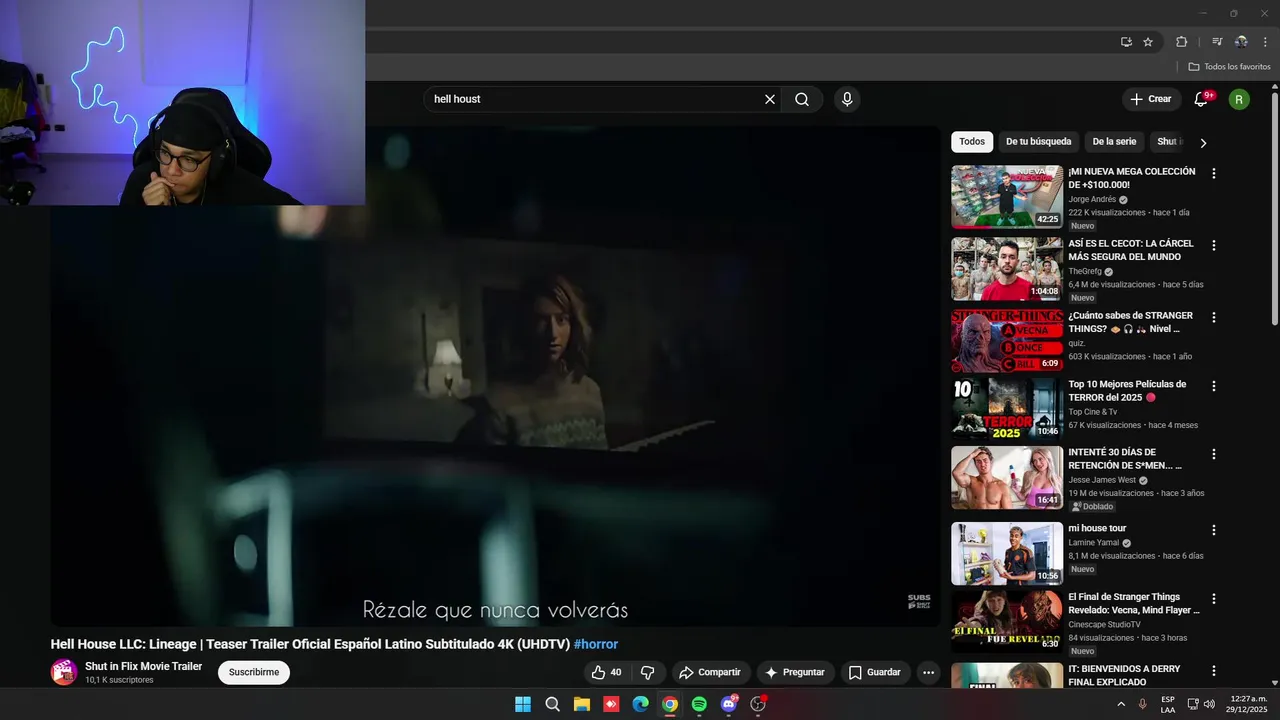
Task: Select the De la serie chip
Action: point(1114,142)
